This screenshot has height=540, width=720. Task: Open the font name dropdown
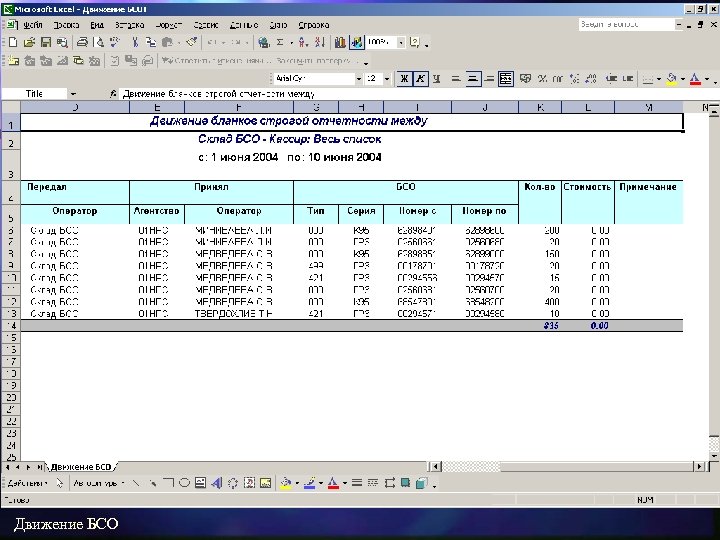358,78
